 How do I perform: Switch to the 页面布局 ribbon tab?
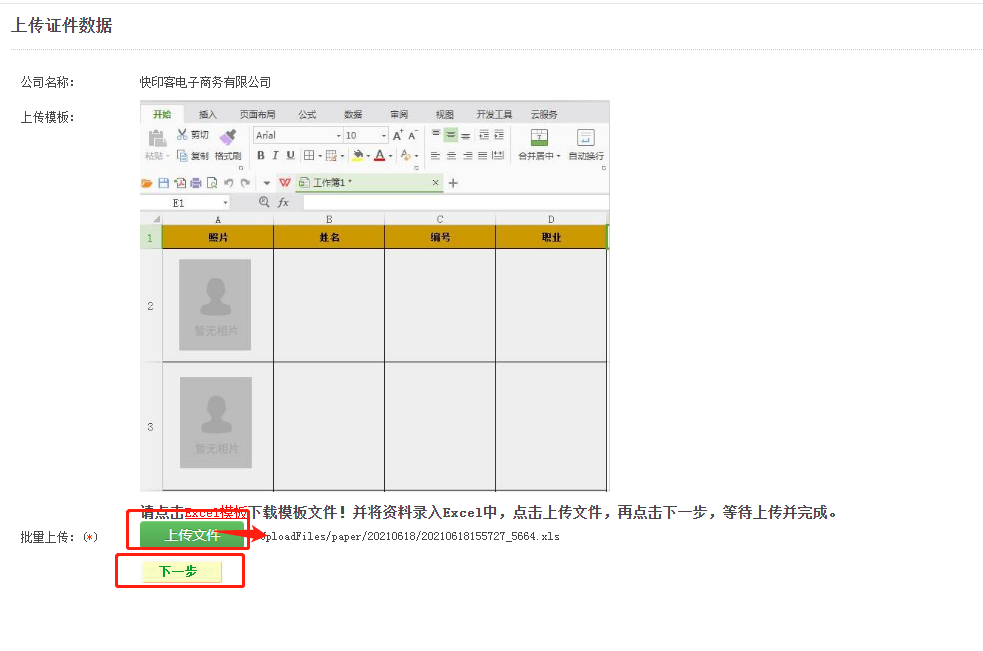tap(257, 114)
